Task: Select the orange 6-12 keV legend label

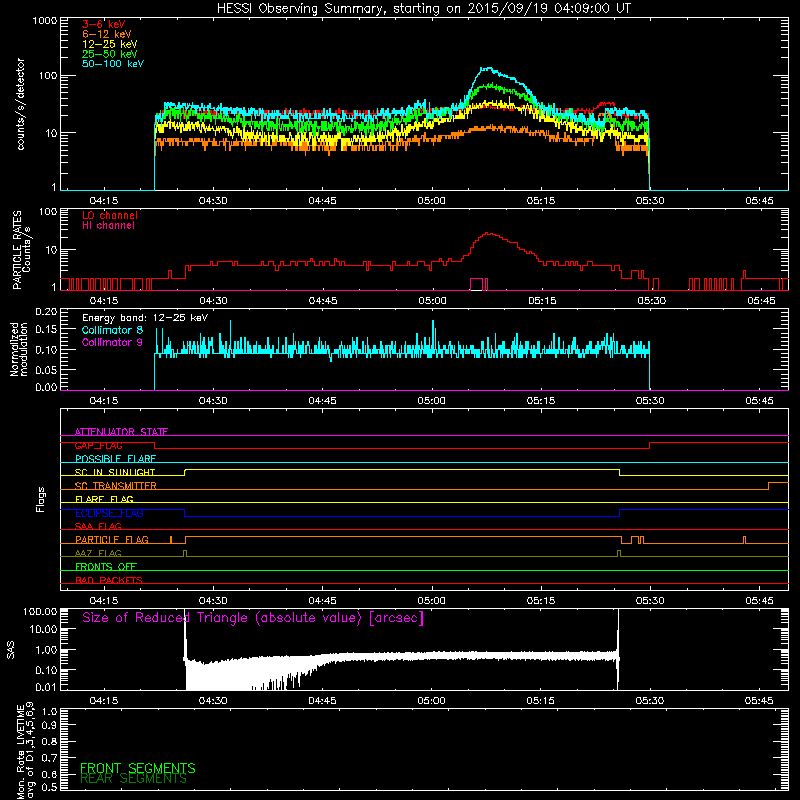Action: (107, 34)
